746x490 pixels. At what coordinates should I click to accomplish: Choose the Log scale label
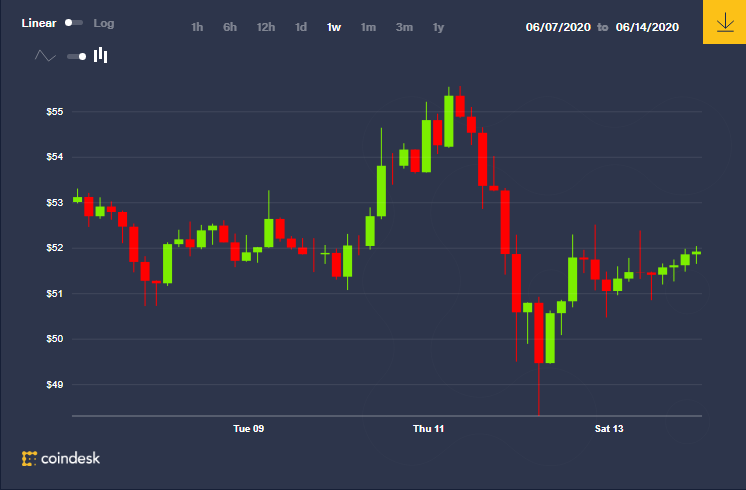[x=104, y=23]
